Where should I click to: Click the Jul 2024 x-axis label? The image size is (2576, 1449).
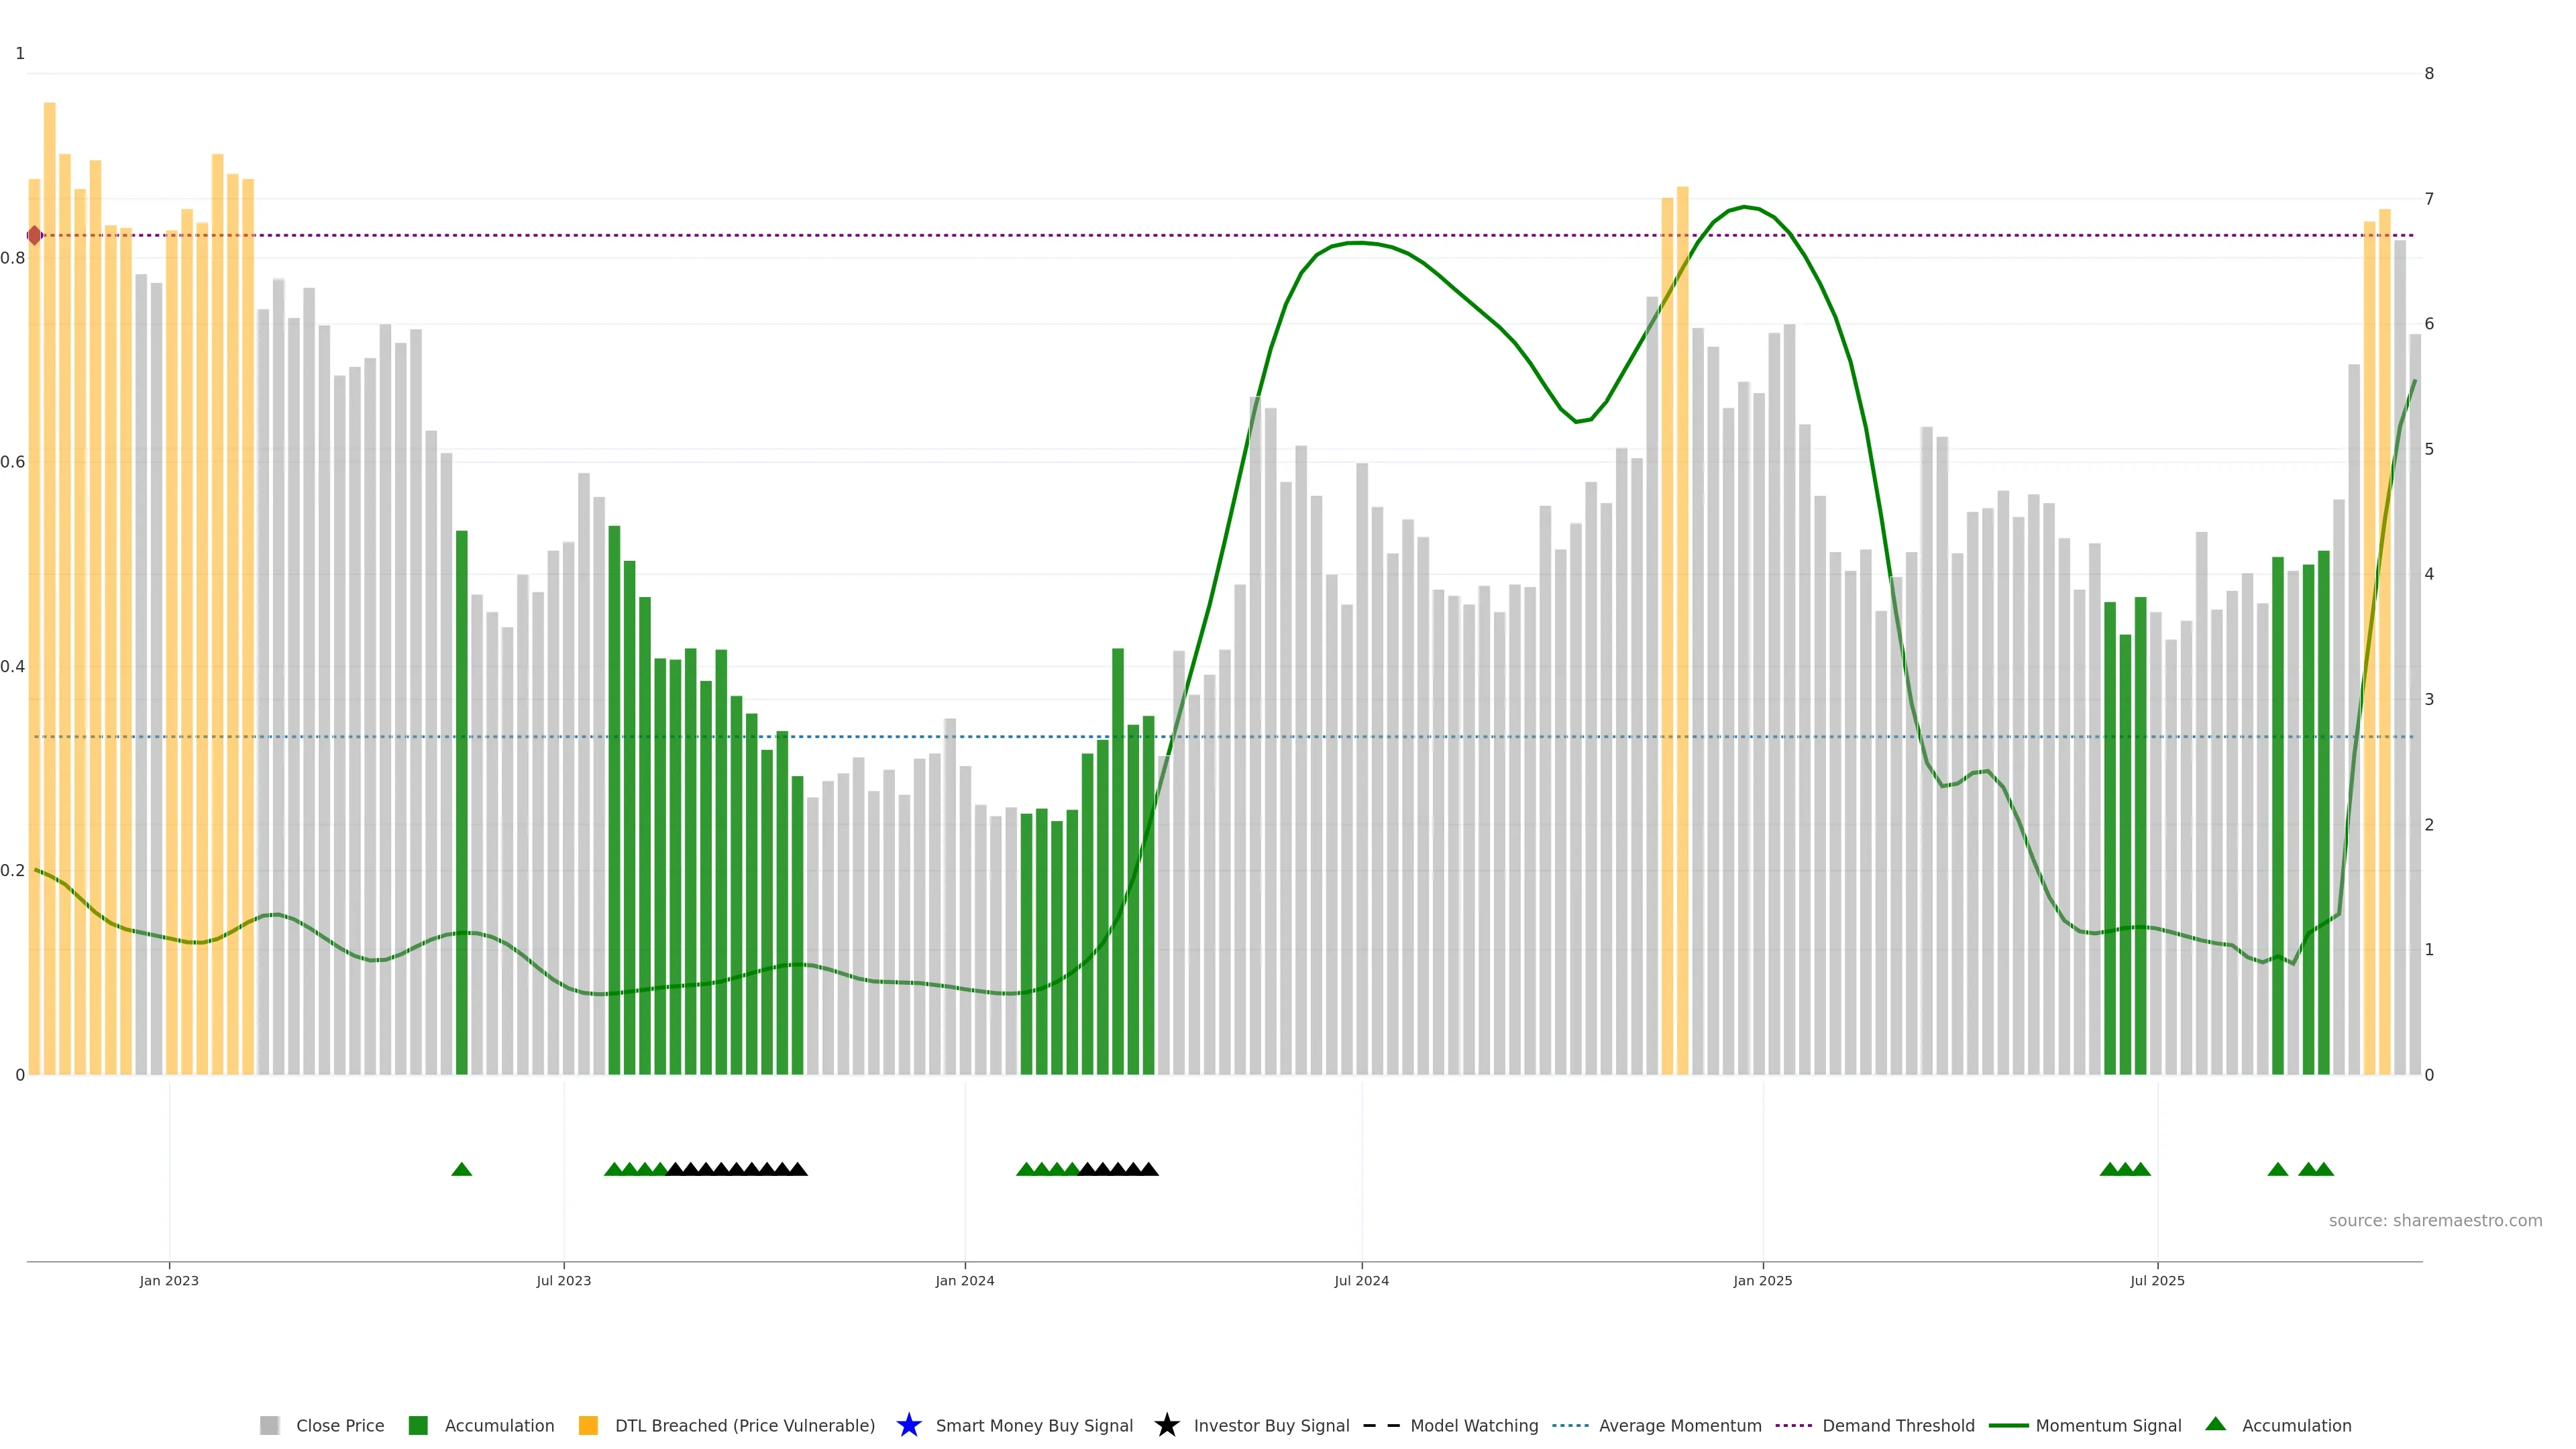pos(1361,1281)
